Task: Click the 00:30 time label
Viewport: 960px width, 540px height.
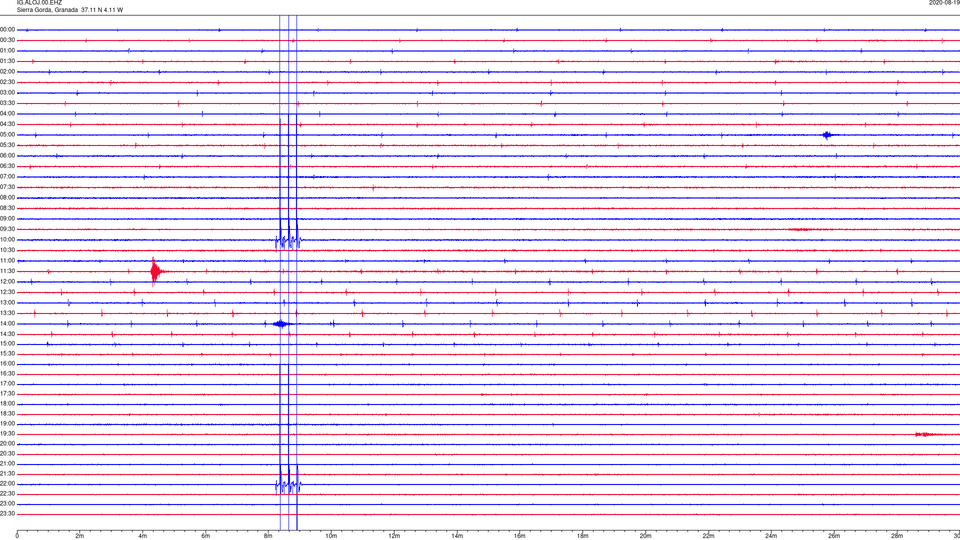Action: (x=8, y=40)
